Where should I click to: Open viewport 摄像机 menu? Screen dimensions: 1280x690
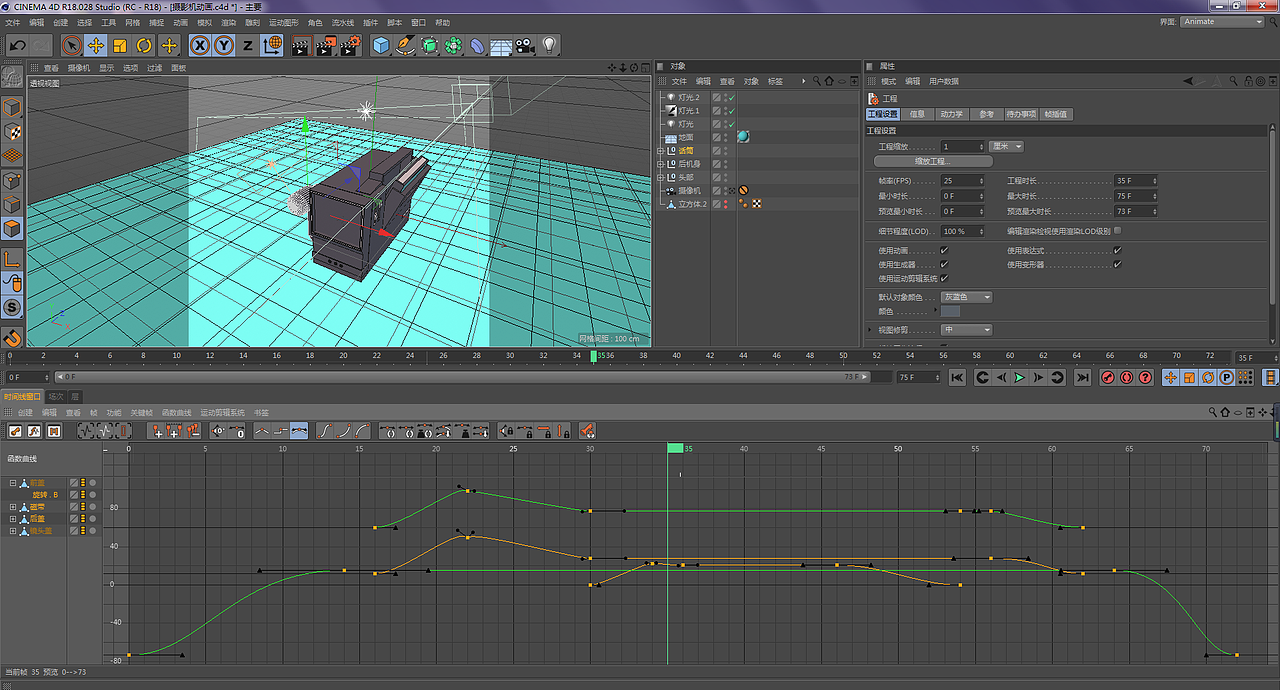(79, 68)
